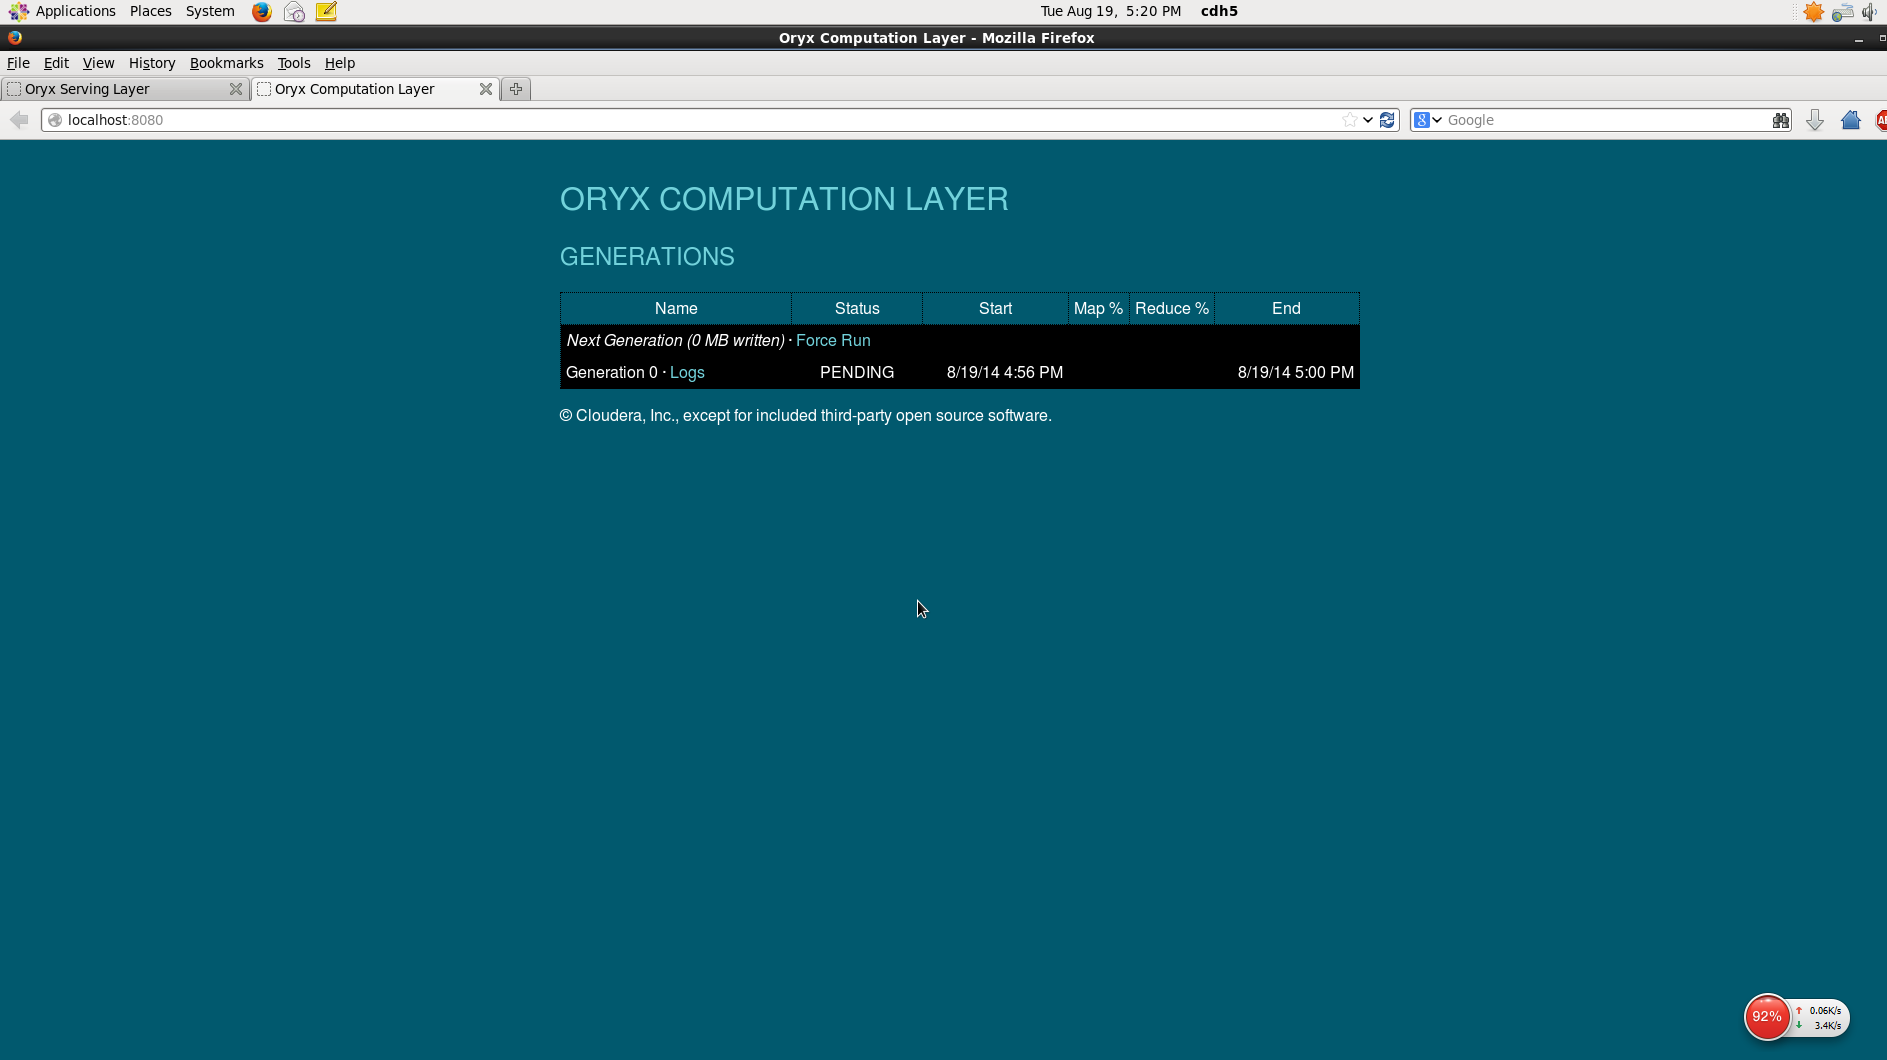
Task: Launch Firefox from the top panel
Action: coord(260,11)
